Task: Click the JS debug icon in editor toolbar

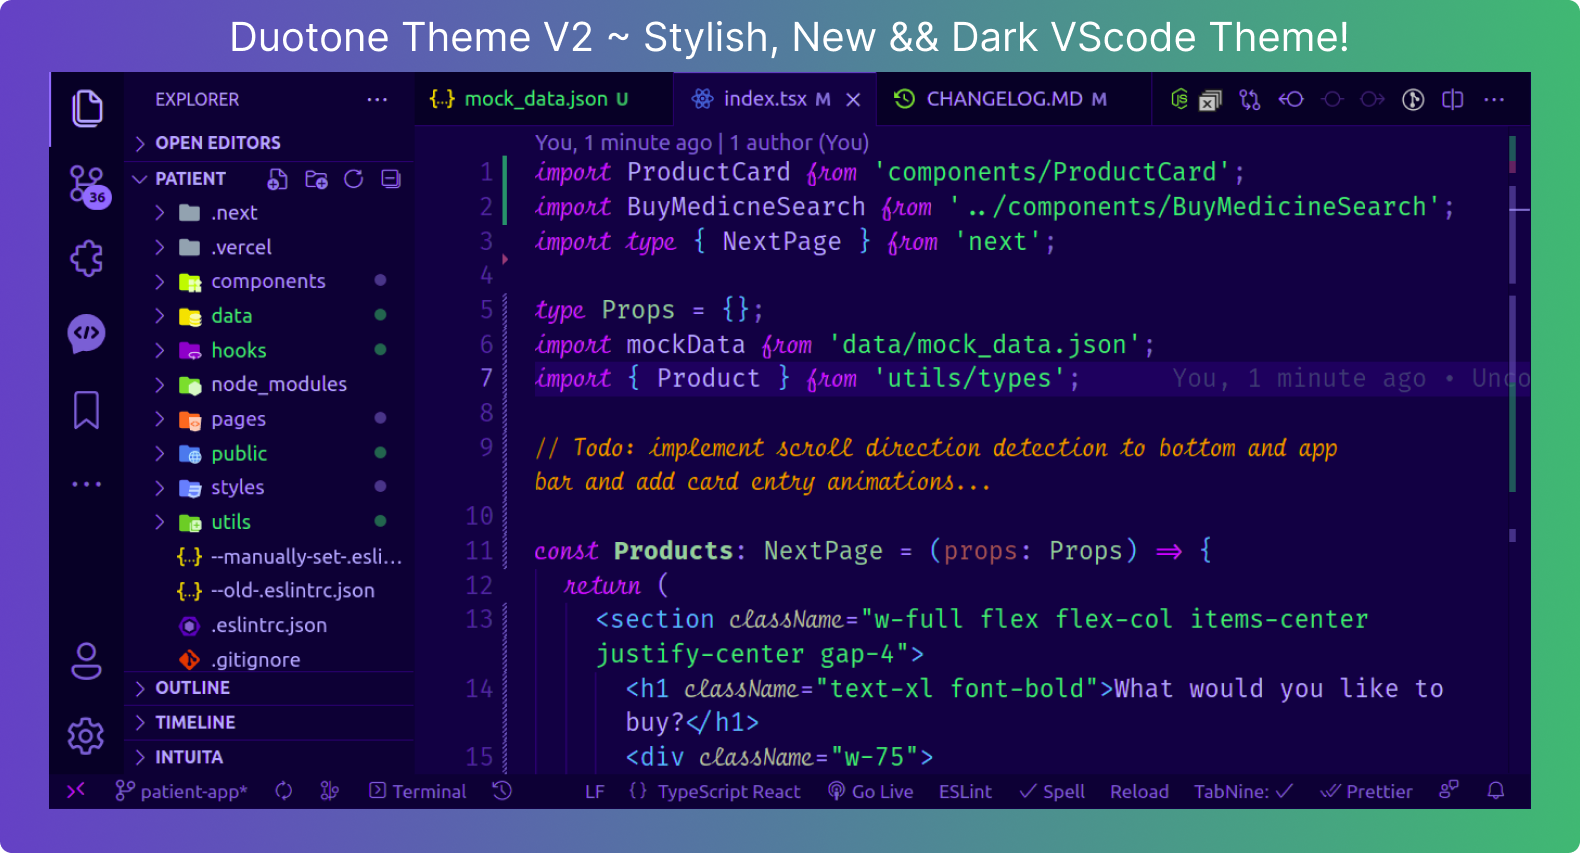Action: pyautogui.click(x=1180, y=99)
